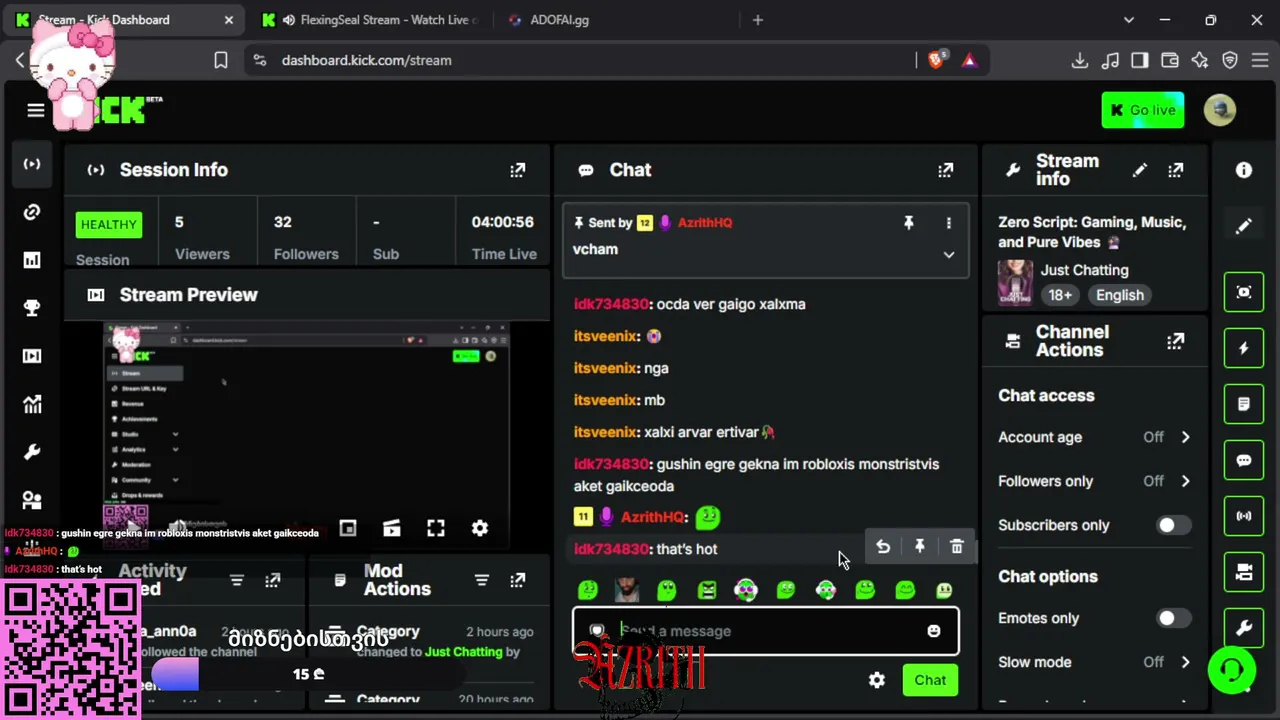Filter the Activity Feed list
The width and height of the screenshot is (1280, 720).
[x=236, y=580]
